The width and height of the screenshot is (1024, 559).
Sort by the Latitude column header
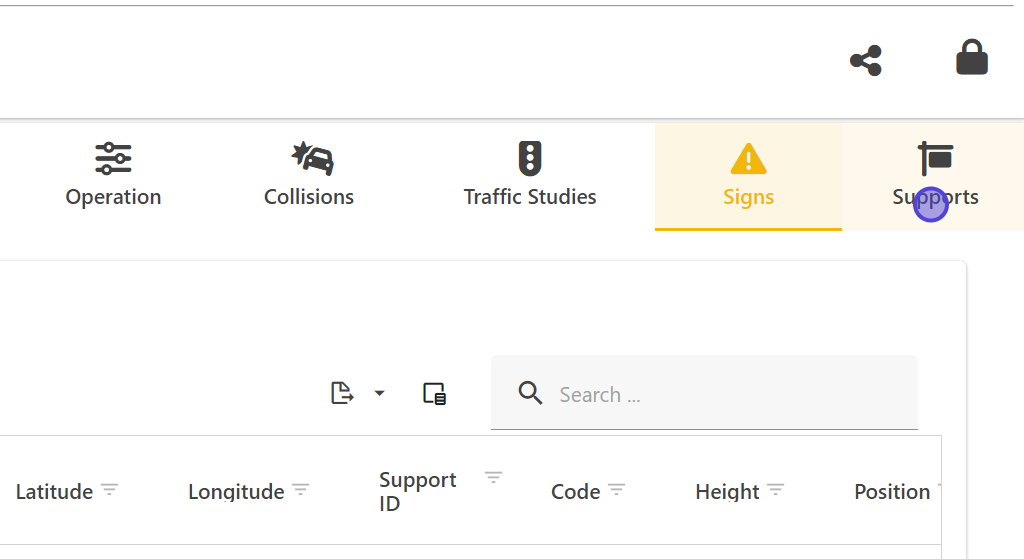pos(54,492)
